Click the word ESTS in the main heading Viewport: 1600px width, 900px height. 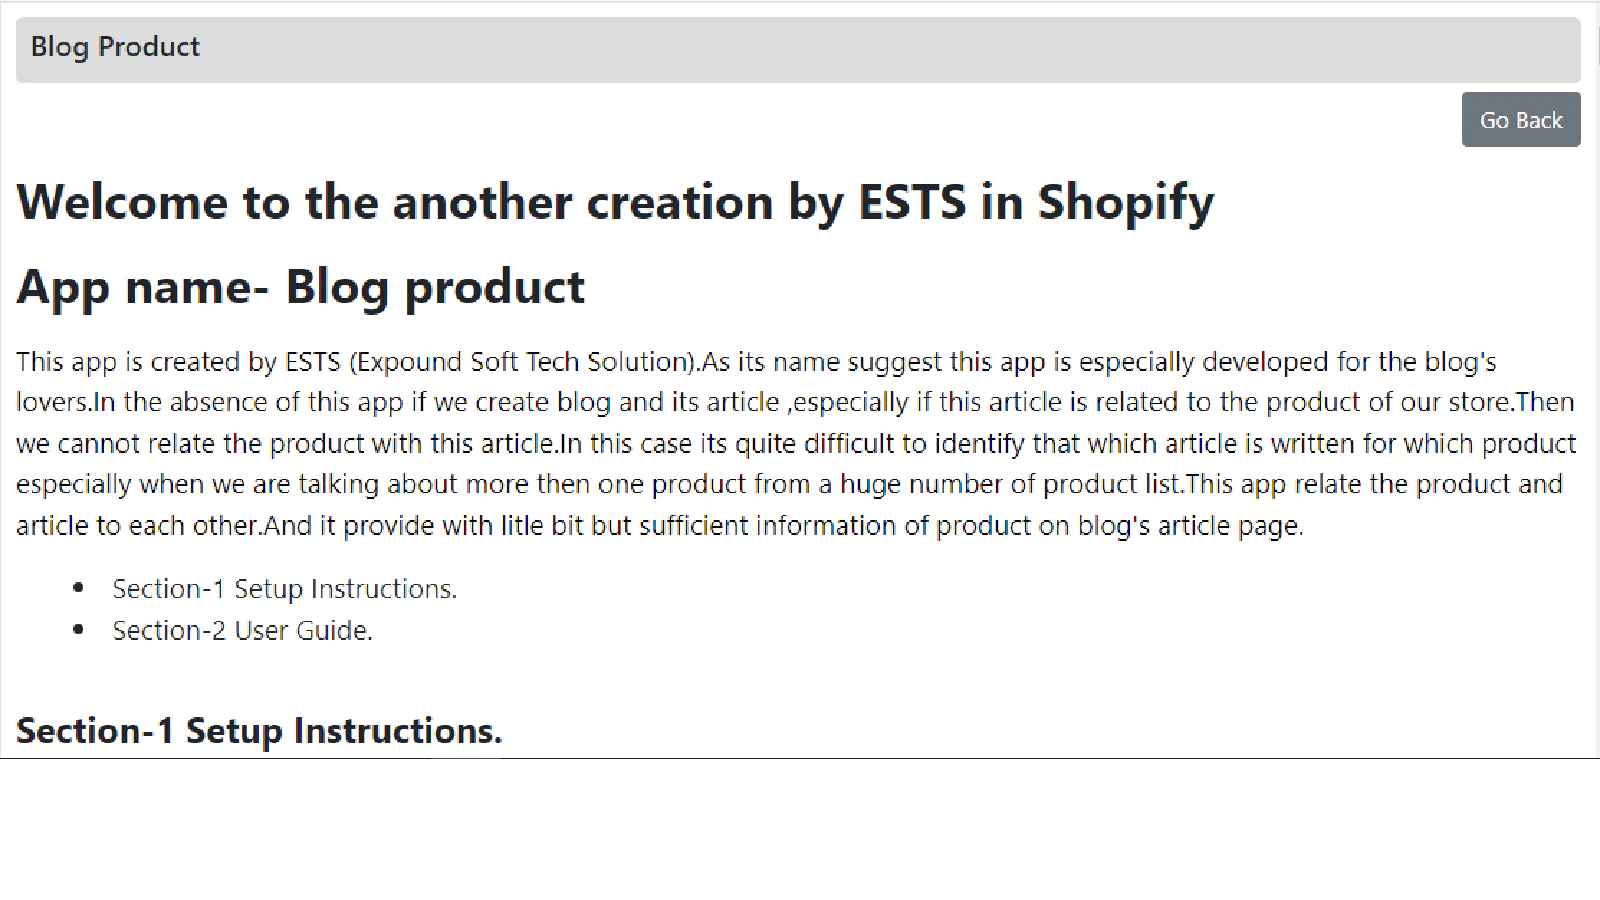pyautogui.click(x=913, y=202)
